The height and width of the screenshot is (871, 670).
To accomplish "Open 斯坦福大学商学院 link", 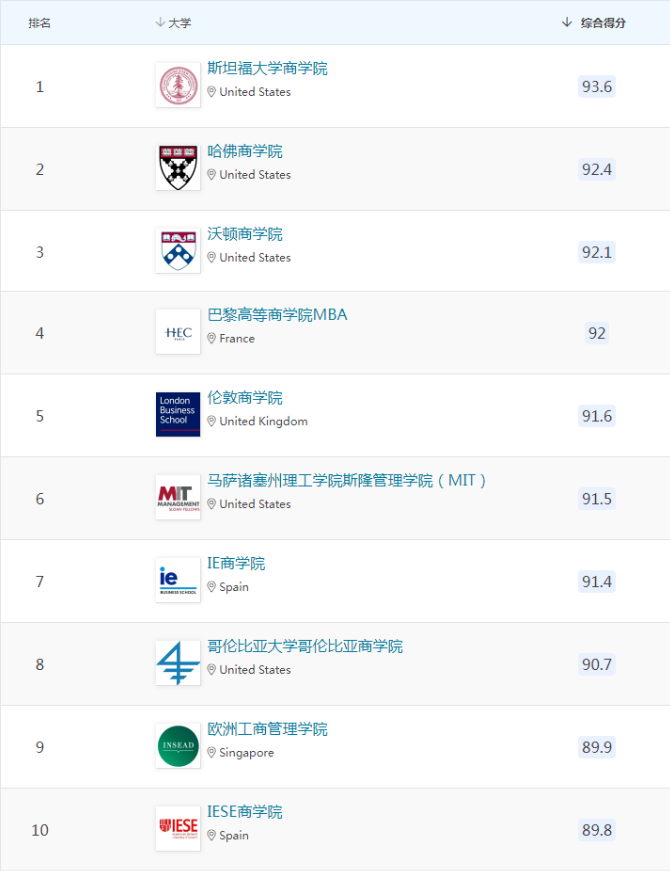I will [x=267, y=68].
